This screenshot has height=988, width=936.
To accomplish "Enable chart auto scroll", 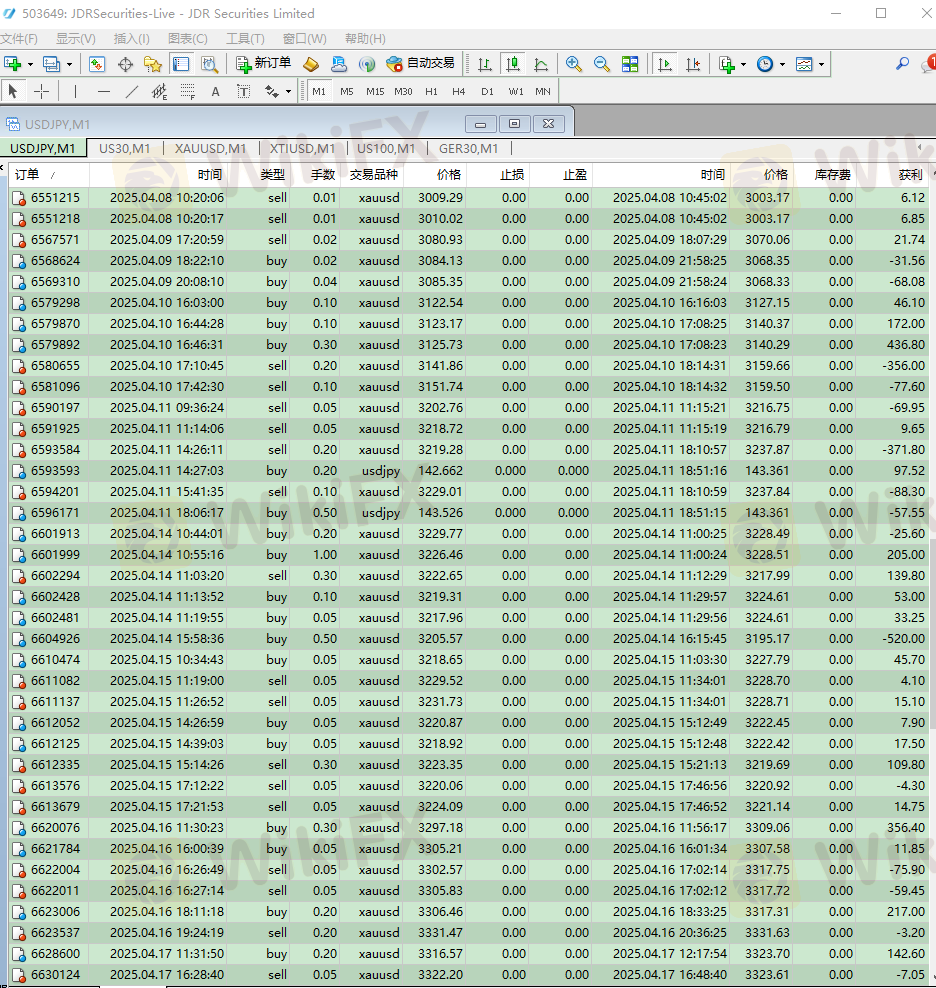I will [665, 64].
